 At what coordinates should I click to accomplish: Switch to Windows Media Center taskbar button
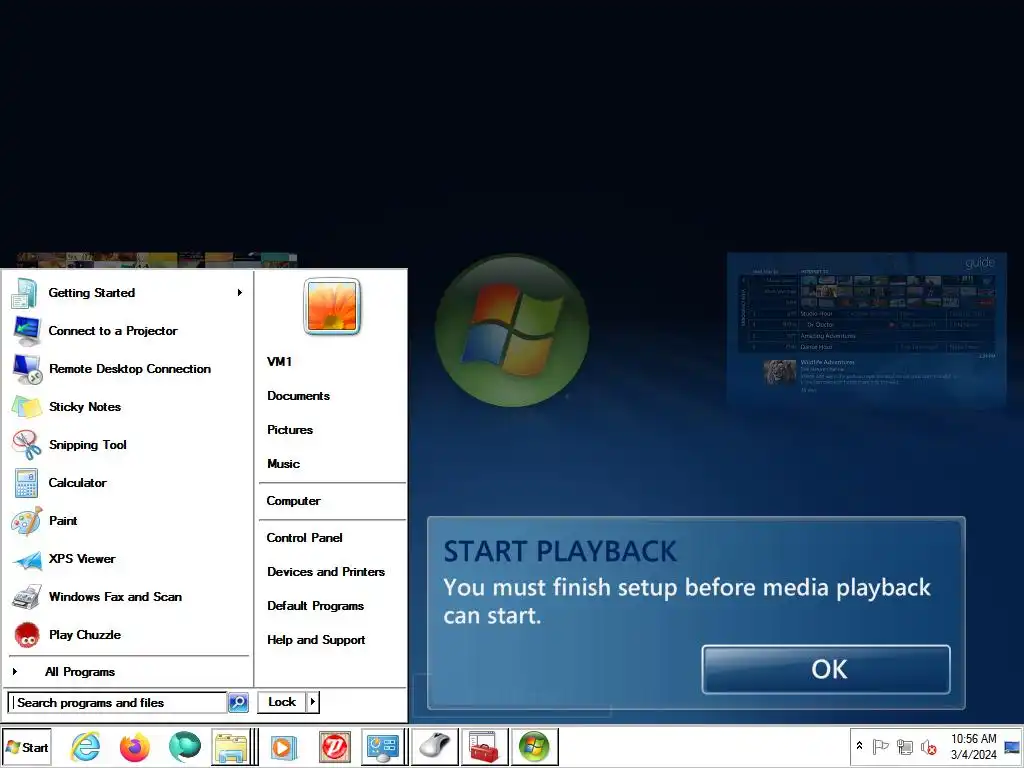coord(534,747)
